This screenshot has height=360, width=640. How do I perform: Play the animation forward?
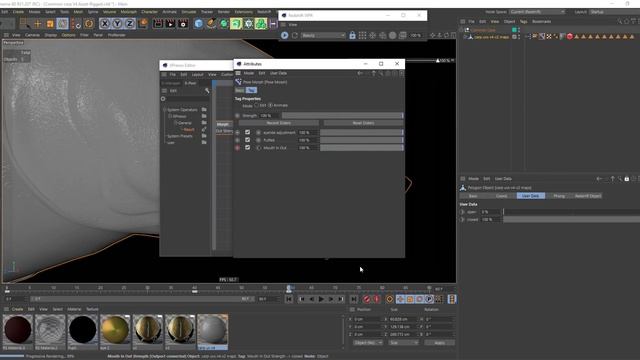[321, 299]
